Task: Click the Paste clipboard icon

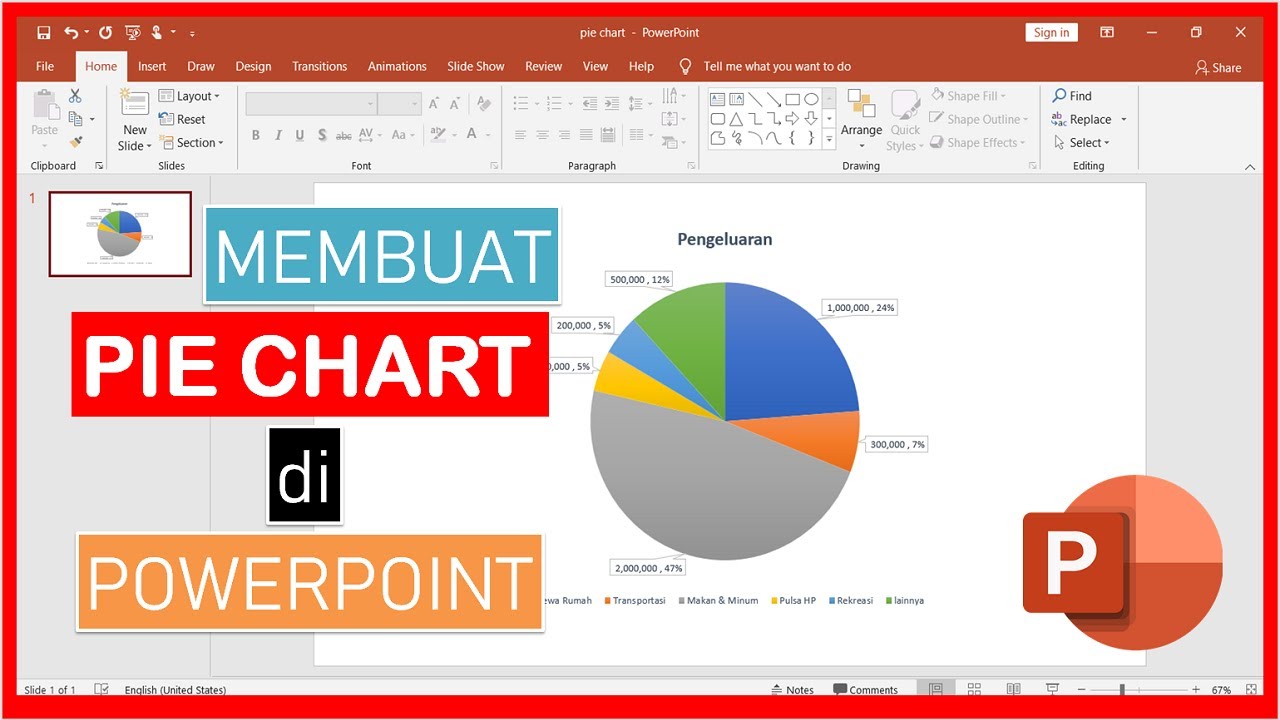Action: 45,105
